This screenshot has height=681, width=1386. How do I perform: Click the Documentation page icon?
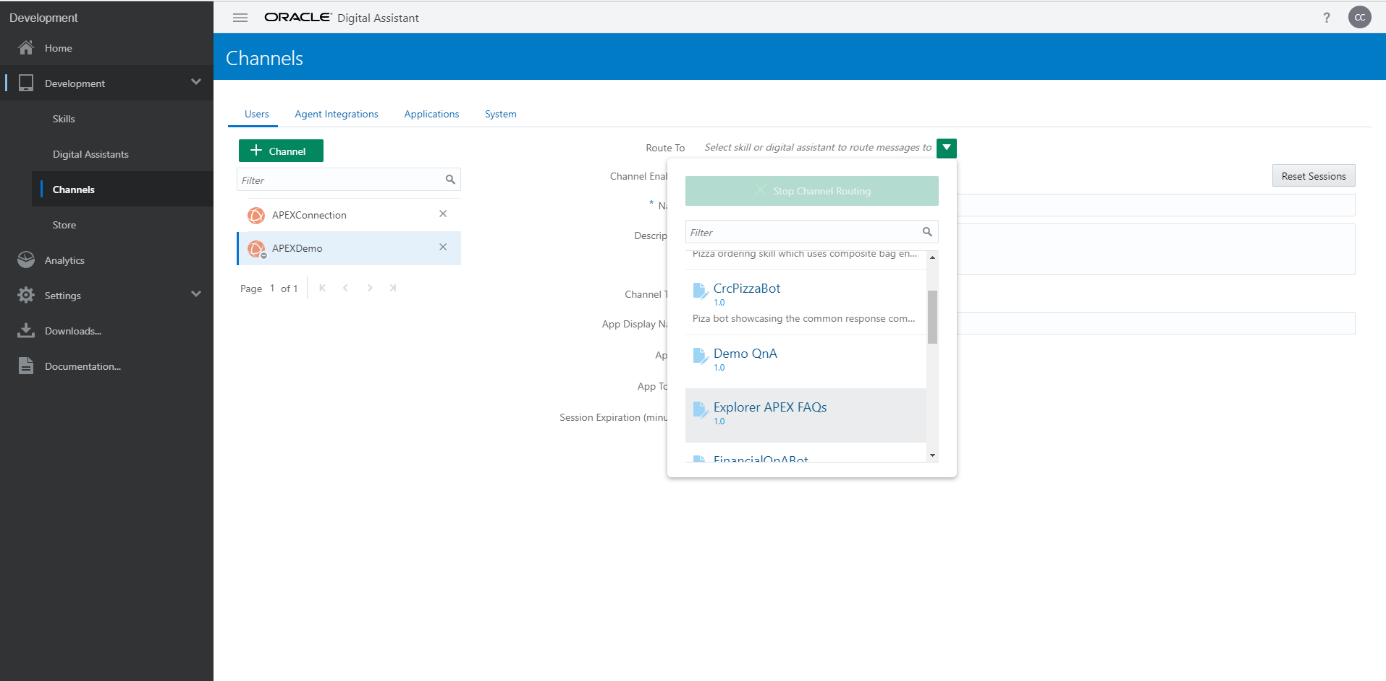pos(26,366)
